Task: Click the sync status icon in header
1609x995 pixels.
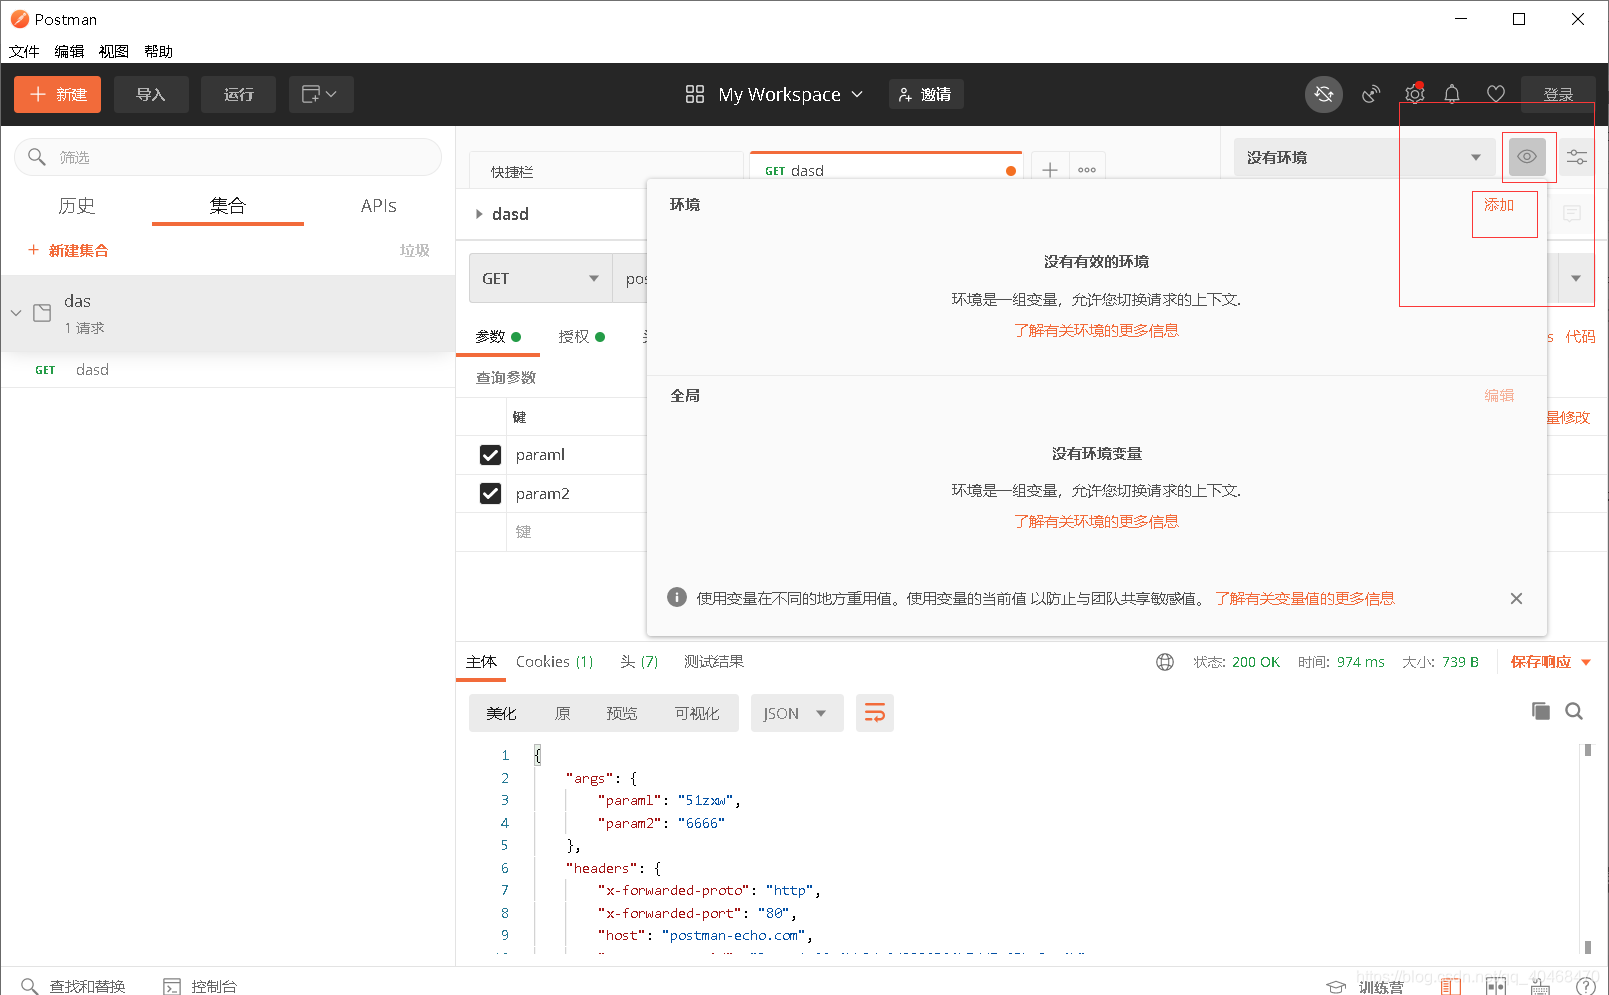Action: tap(1323, 94)
